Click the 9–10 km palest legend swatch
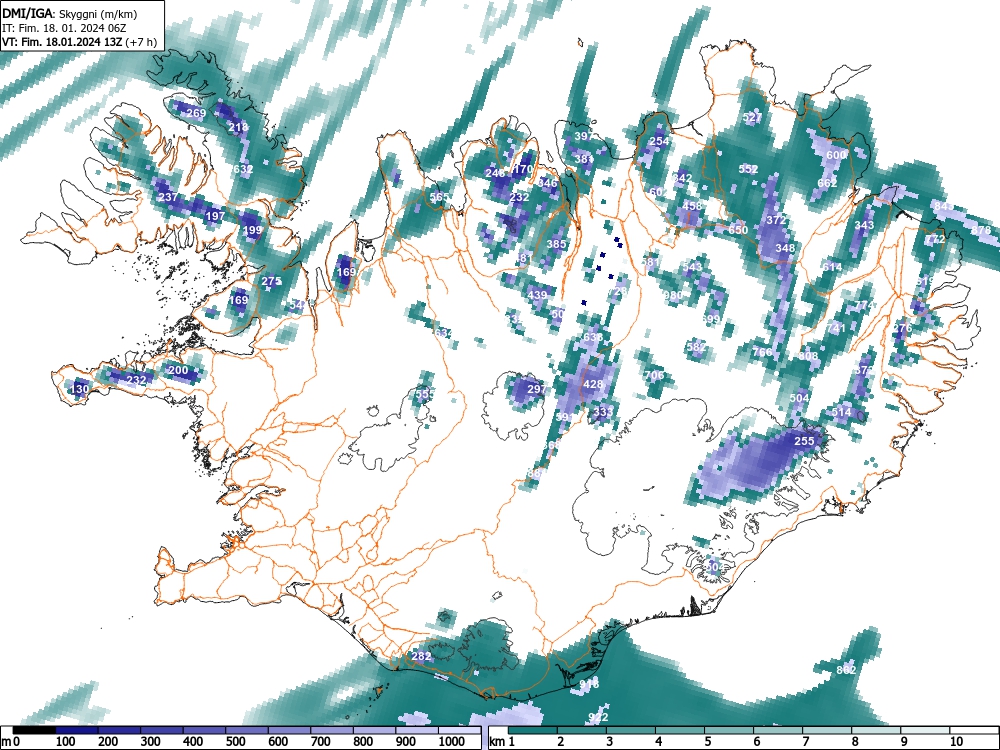 (x=925, y=730)
